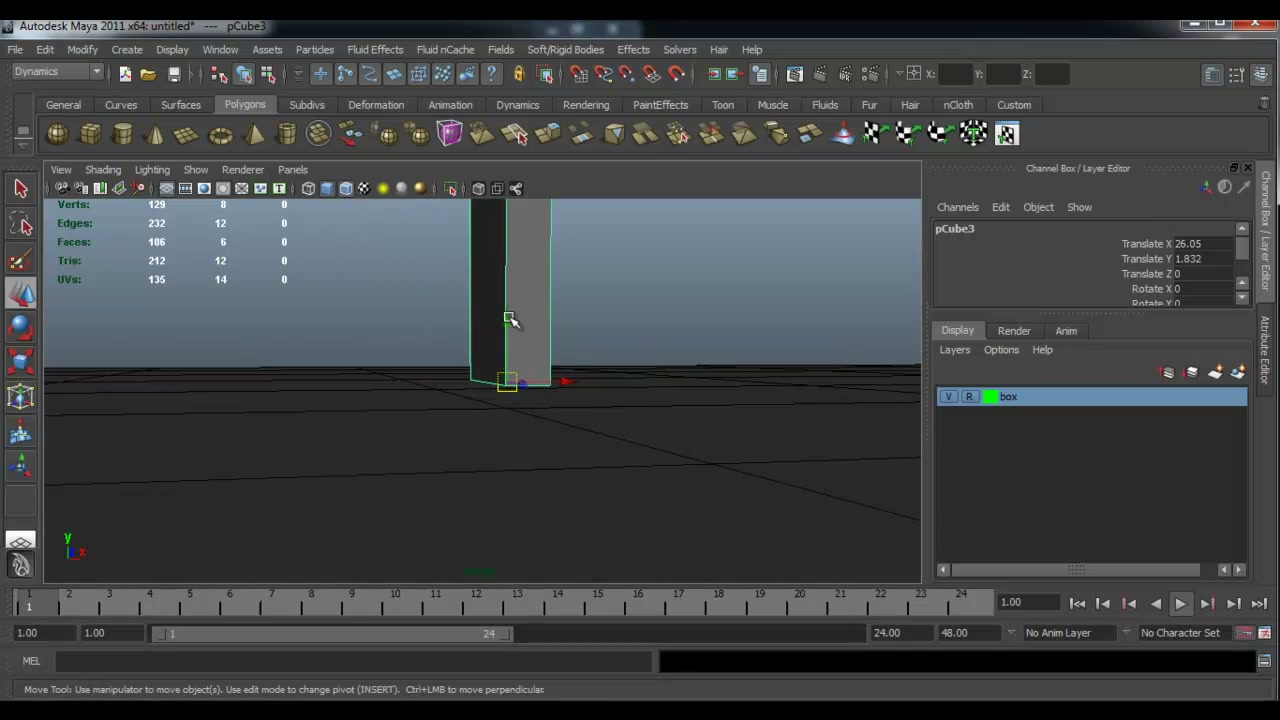Toggle textured display in viewport toolbar
Screen dimensions: 1280x720
[x=364, y=189]
